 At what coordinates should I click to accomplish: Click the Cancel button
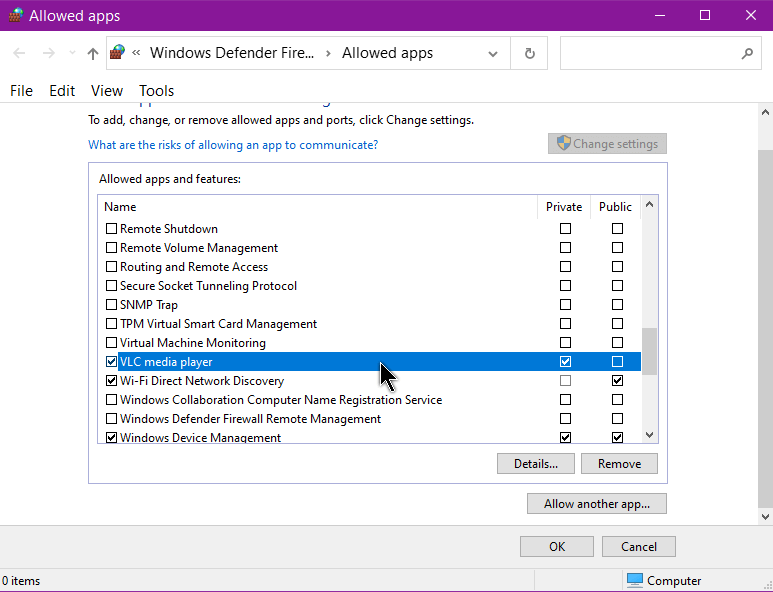pyautogui.click(x=639, y=547)
